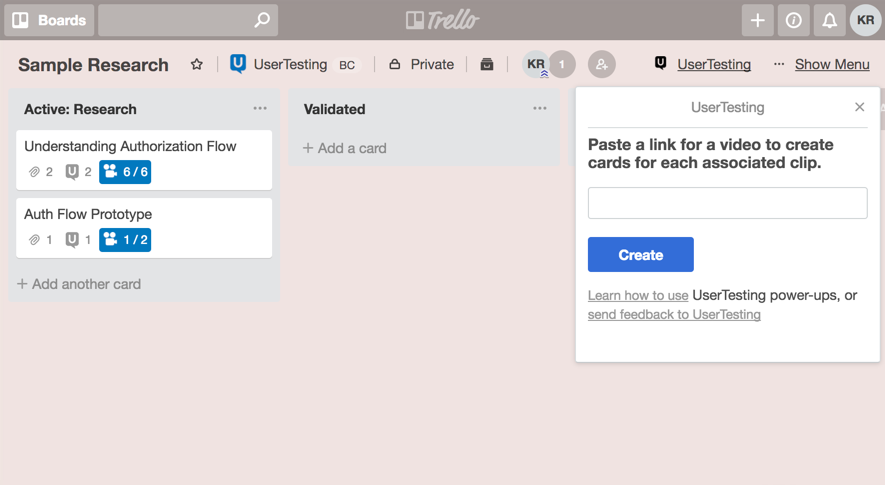Click the 1/2 video clips badge
The image size is (885, 485).
(x=125, y=239)
